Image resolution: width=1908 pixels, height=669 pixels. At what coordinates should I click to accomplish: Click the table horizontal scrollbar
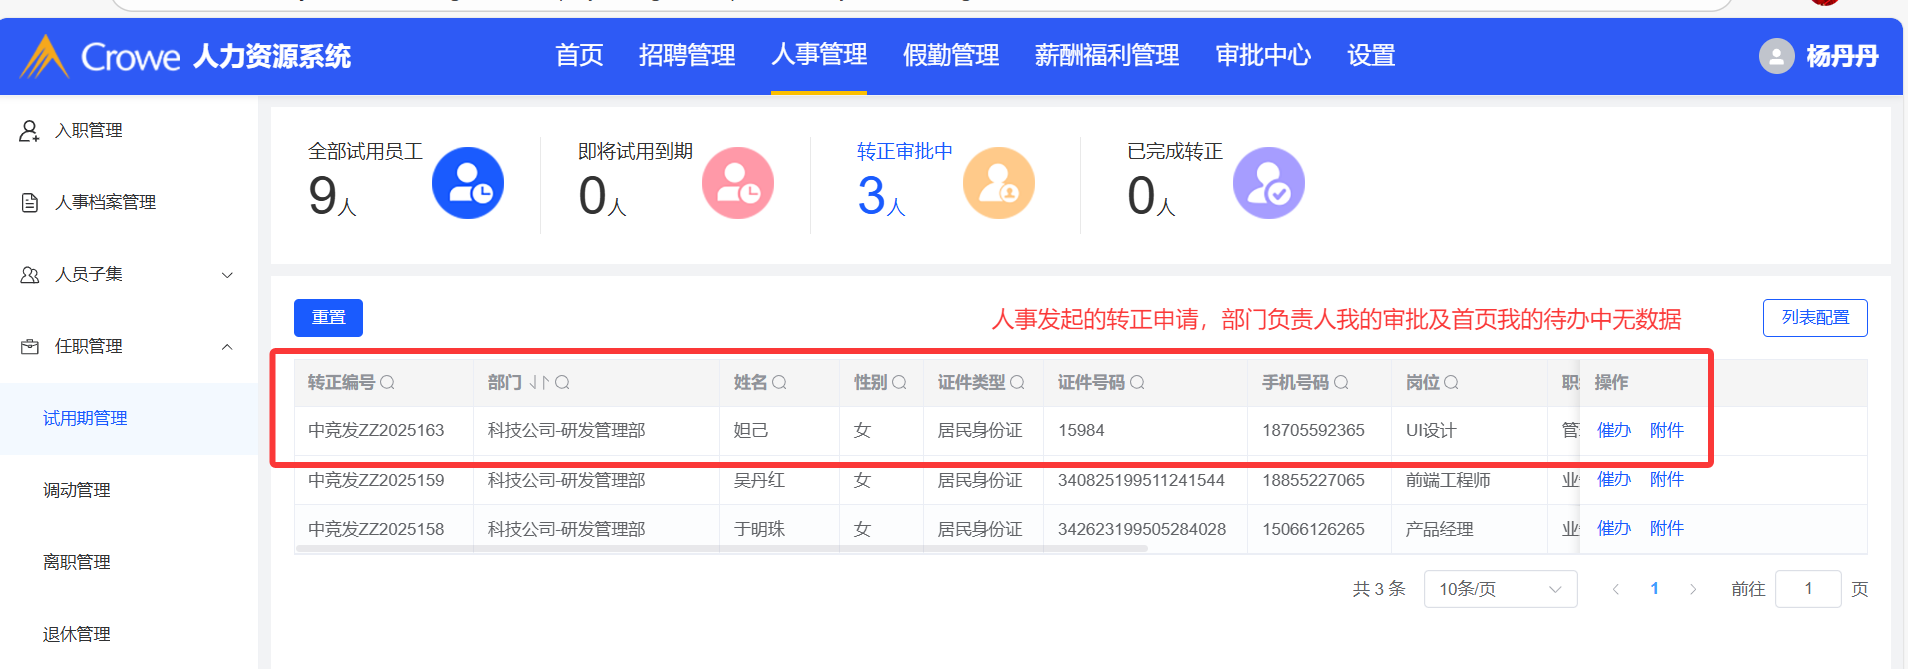click(x=721, y=549)
